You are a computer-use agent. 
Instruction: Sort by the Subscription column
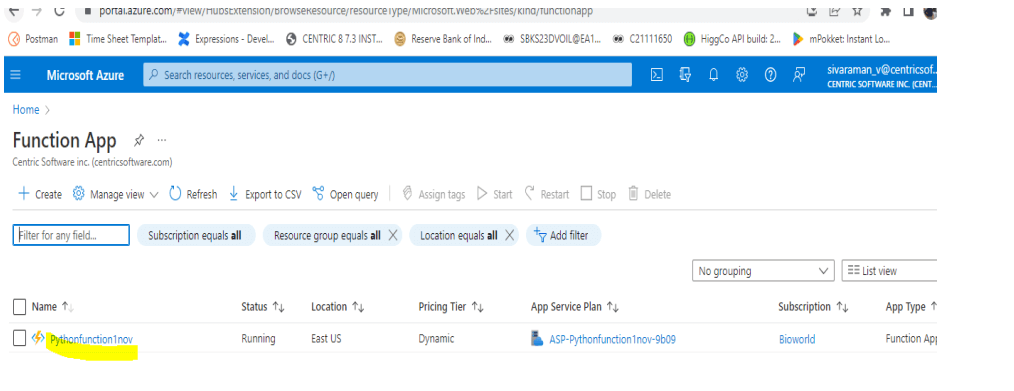(813, 307)
